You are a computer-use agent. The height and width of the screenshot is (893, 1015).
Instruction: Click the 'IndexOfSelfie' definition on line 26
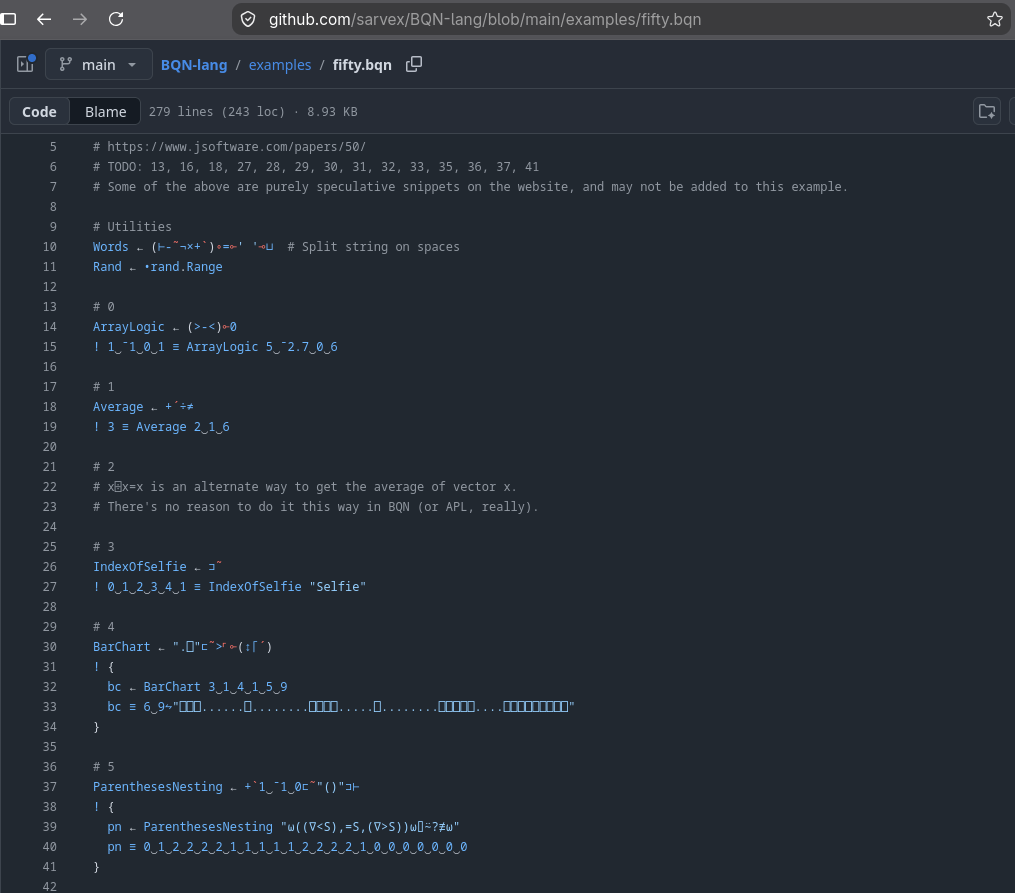click(140, 566)
